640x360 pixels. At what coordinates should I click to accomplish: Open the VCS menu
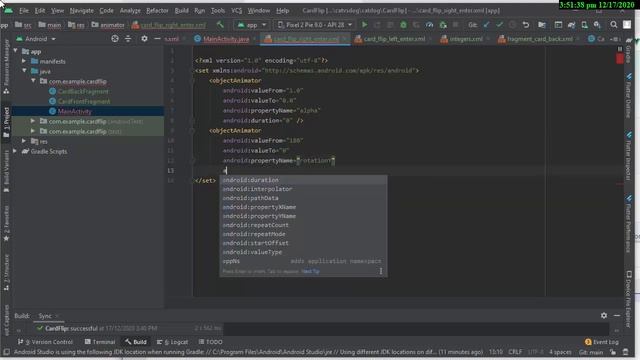click(x=236, y=11)
